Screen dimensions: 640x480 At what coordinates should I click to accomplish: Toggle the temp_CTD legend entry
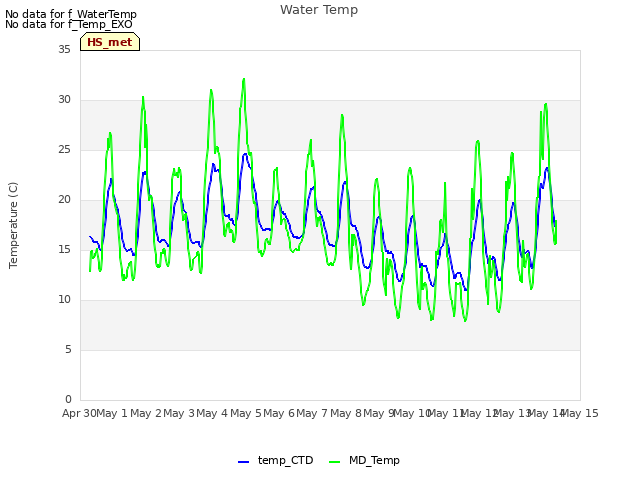click(276, 460)
